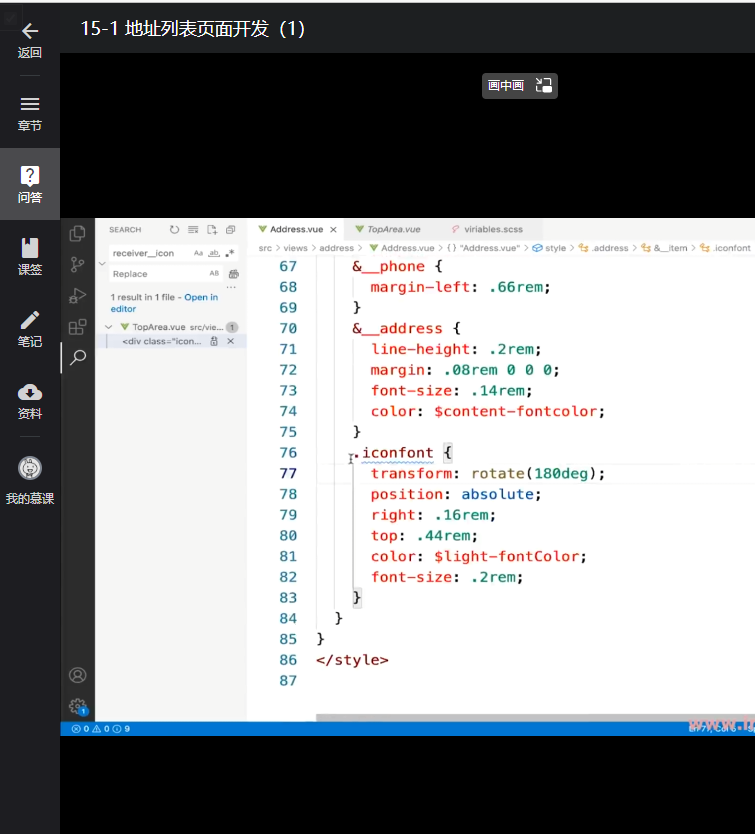Collapse the Replace field chevron
Image resolution: width=755 pixels, height=834 pixels.
[x=102, y=264]
